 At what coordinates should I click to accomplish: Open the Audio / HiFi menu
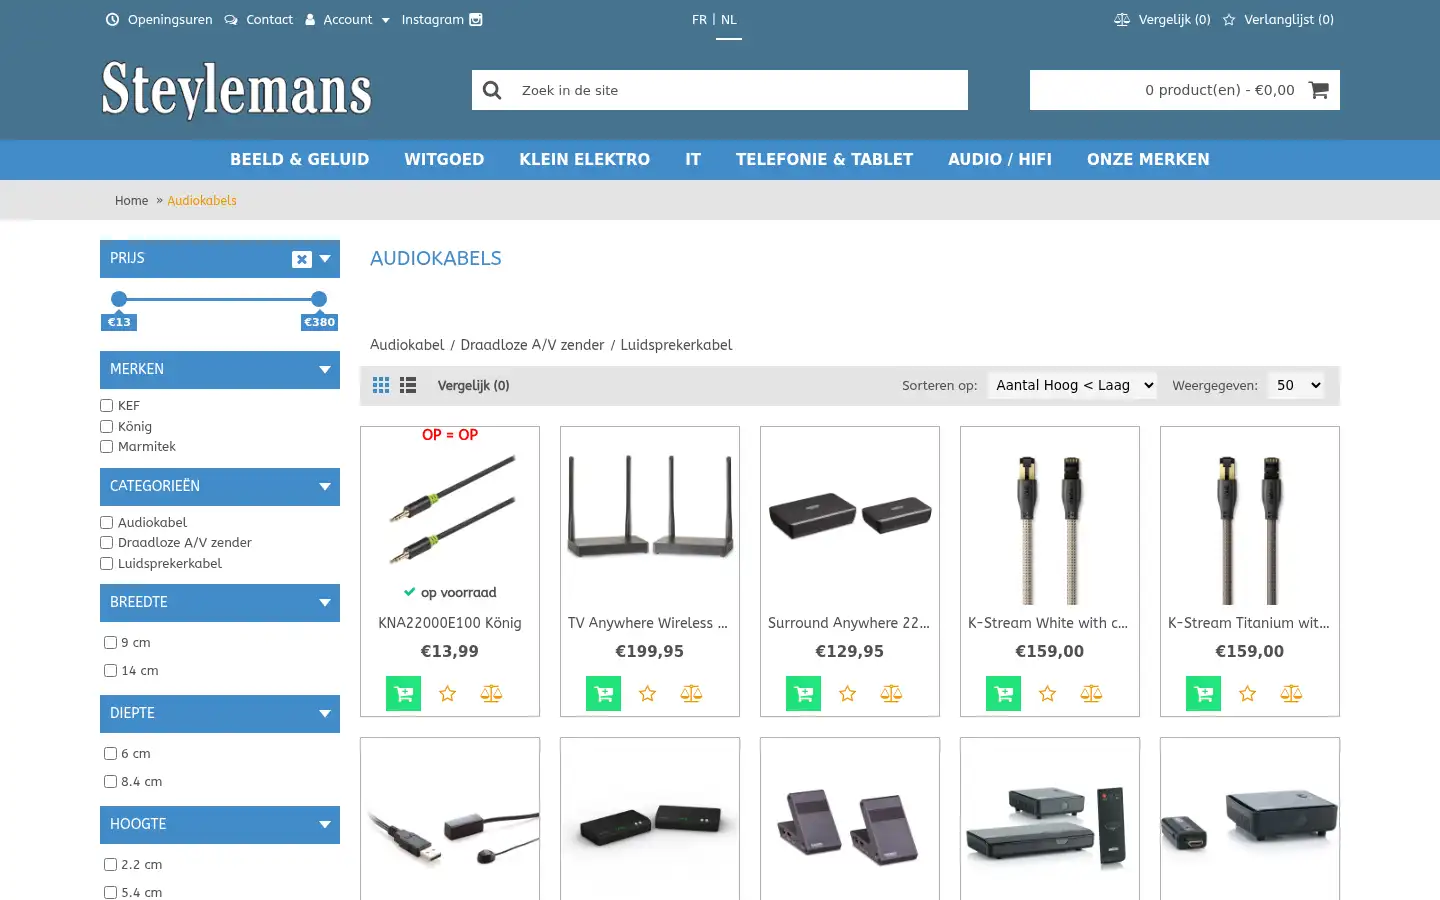coord(1000,159)
